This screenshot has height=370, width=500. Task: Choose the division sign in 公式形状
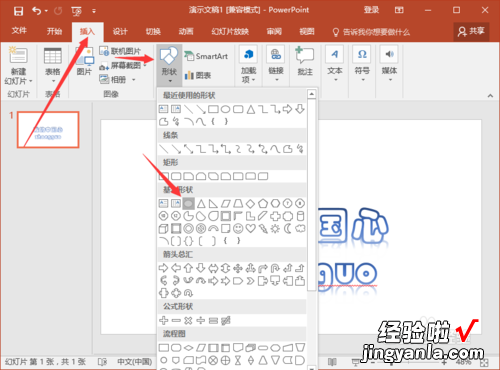click(x=201, y=320)
